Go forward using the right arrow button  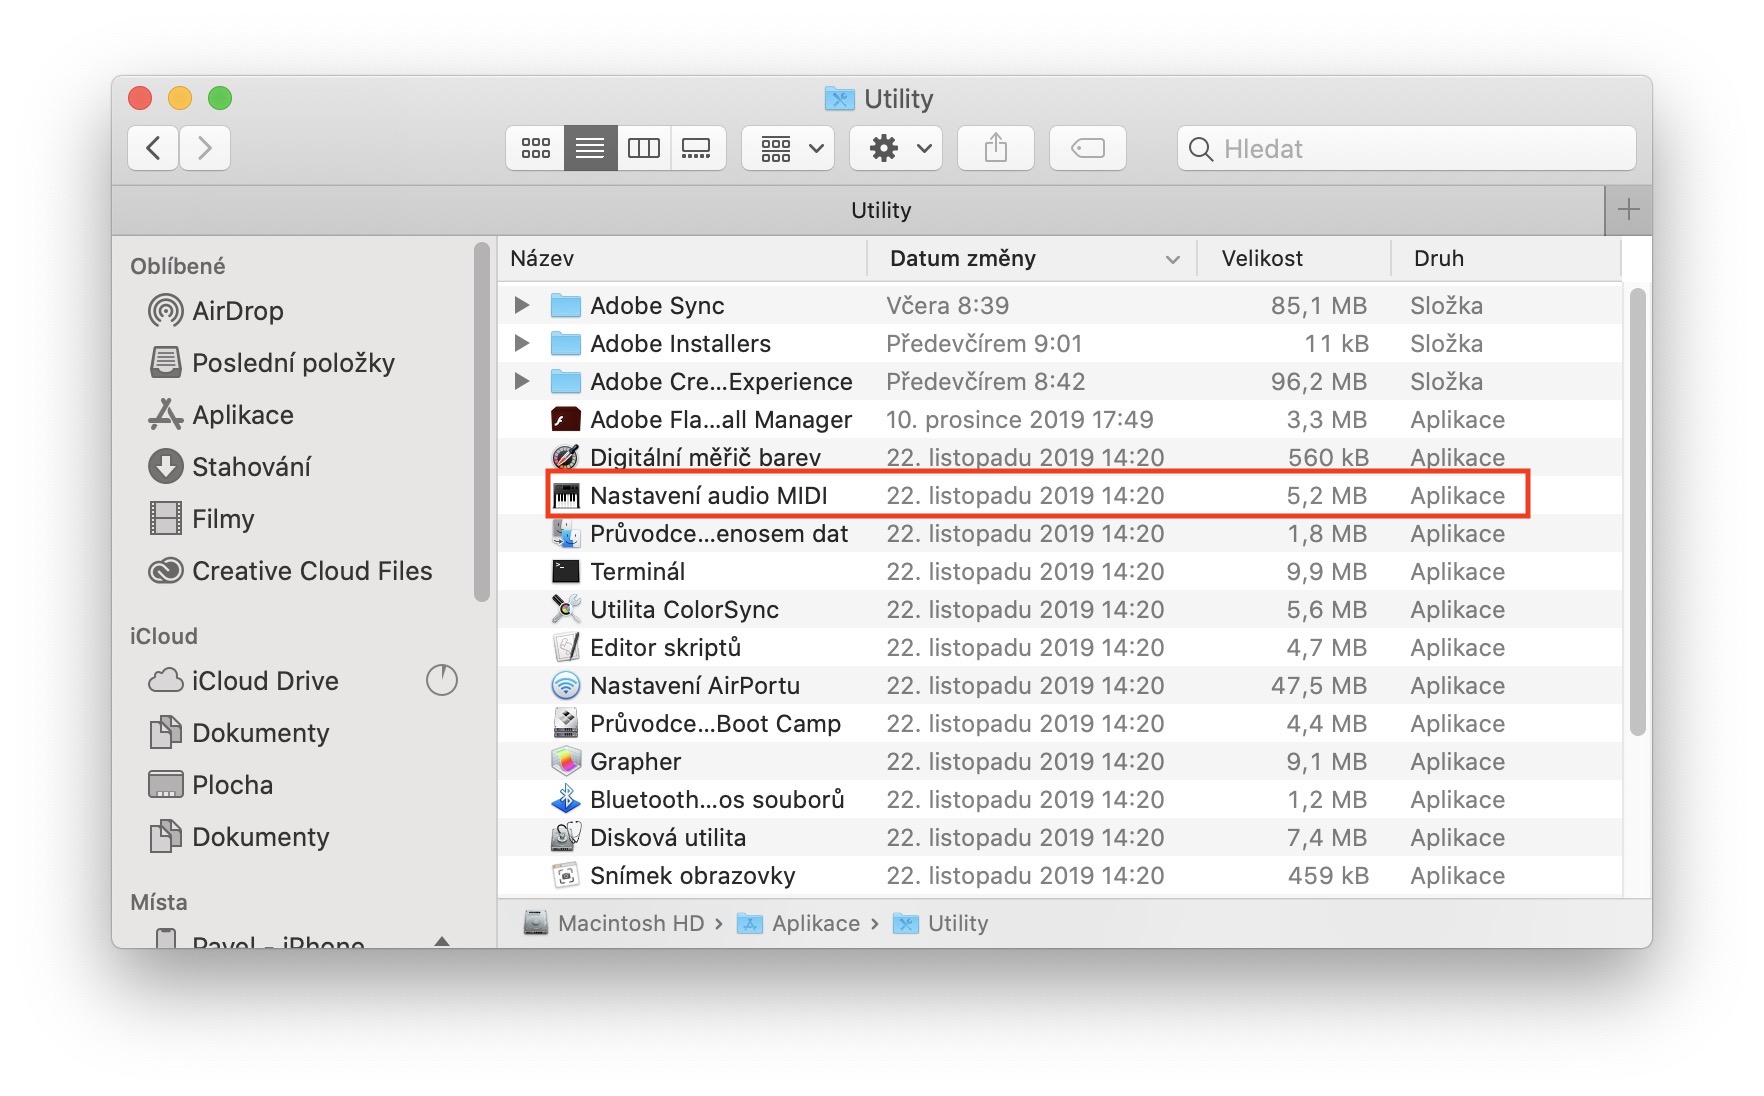(x=205, y=148)
